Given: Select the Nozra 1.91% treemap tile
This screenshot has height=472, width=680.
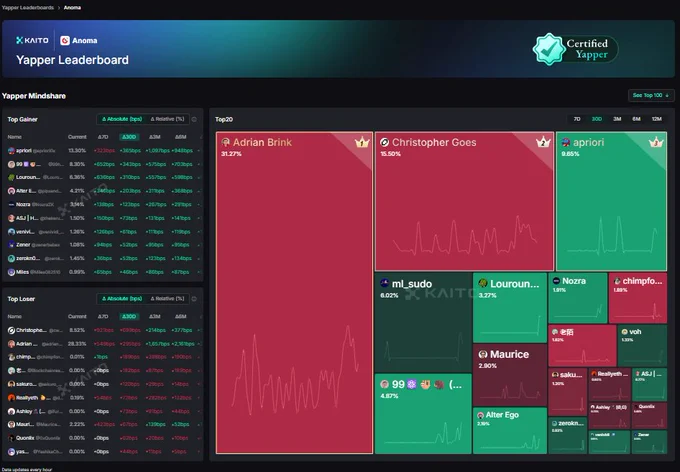Looking at the screenshot, I should 578,298.
